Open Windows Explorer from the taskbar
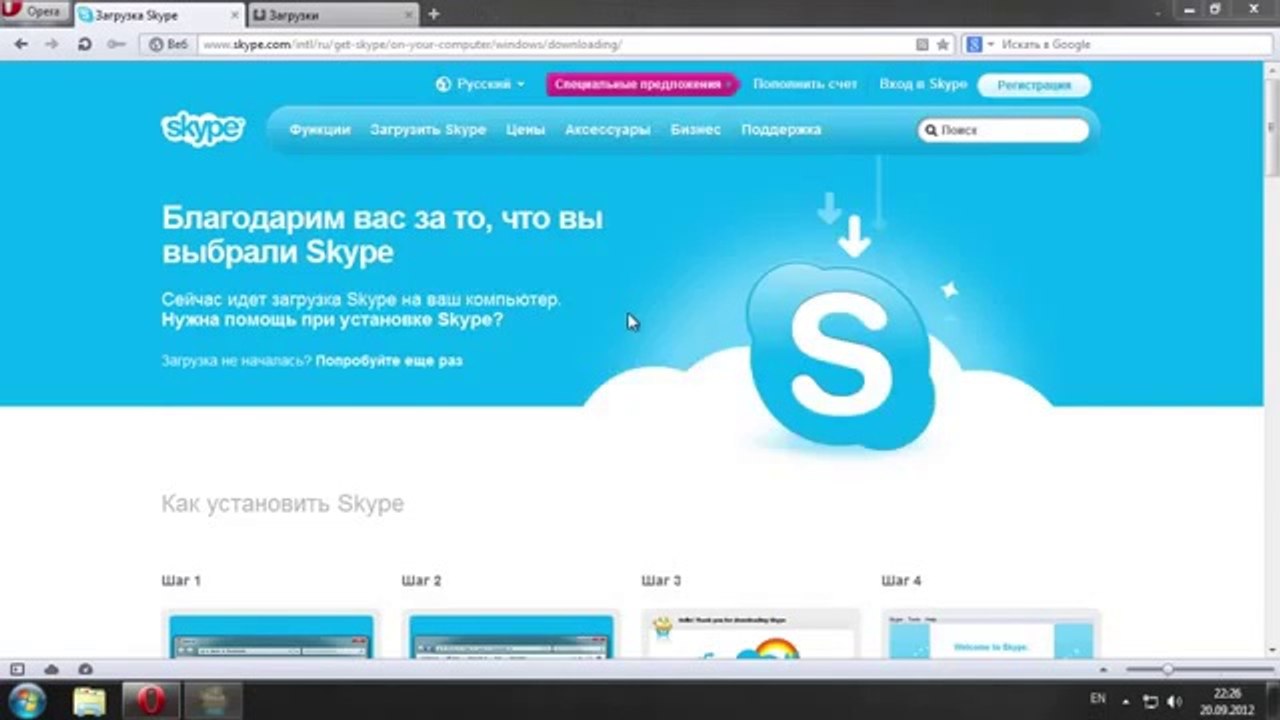This screenshot has width=1280, height=720. click(90, 700)
